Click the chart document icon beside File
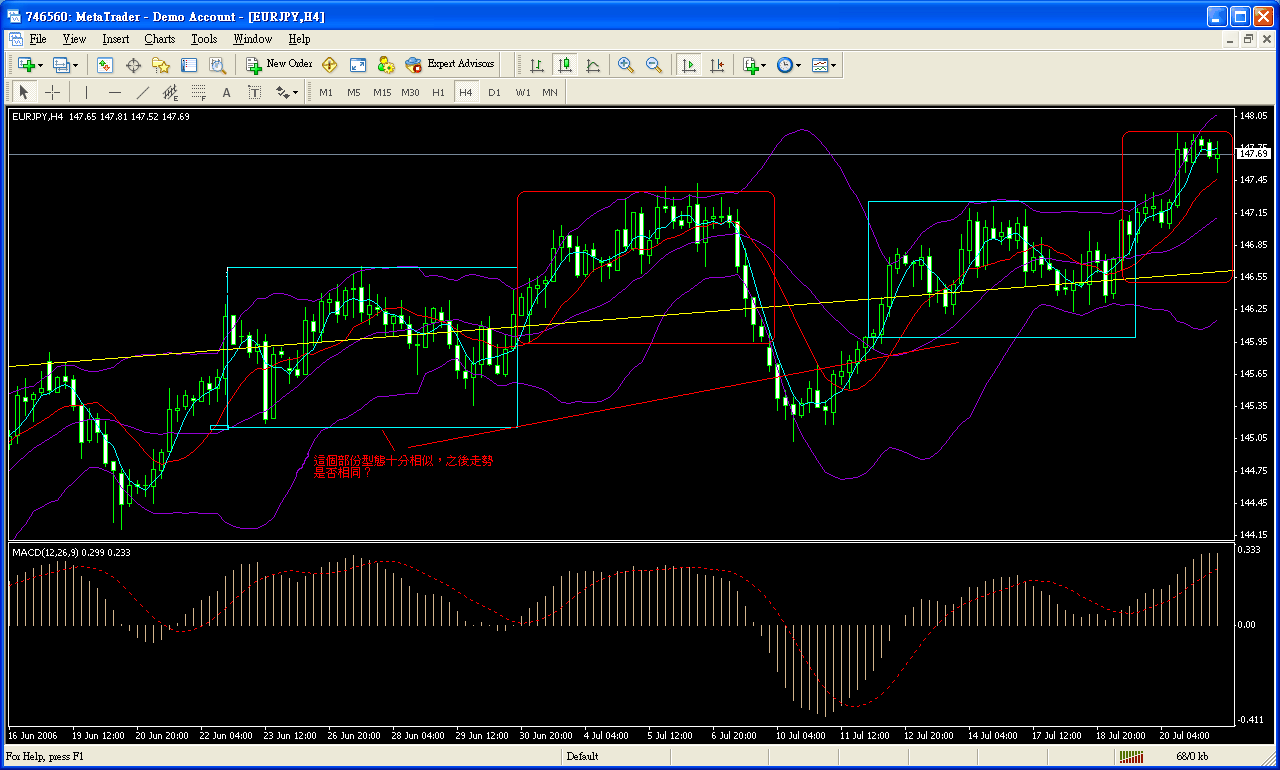The height and width of the screenshot is (770, 1280). coord(16,39)
